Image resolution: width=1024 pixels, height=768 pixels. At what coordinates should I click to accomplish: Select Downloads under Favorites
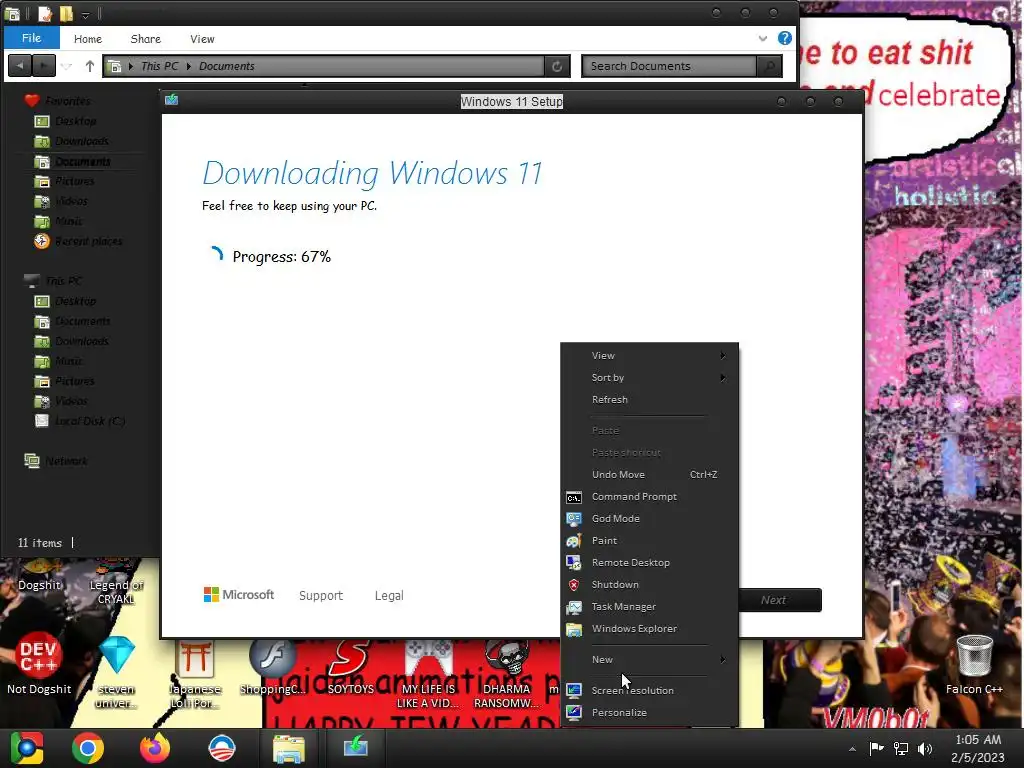(x=82, y=141)
